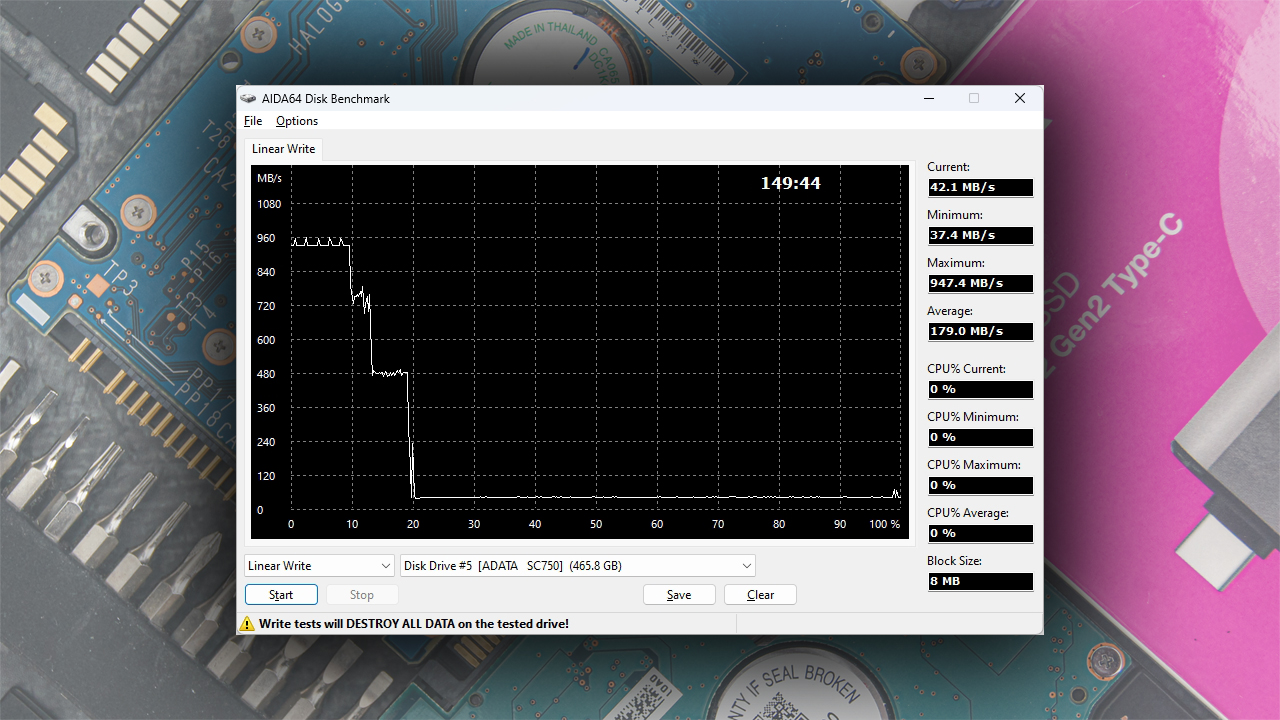Image resolution: width=1280 pixels, height=720 pixels.
Task: Click the Maximum: label
Action: (956, 263)
